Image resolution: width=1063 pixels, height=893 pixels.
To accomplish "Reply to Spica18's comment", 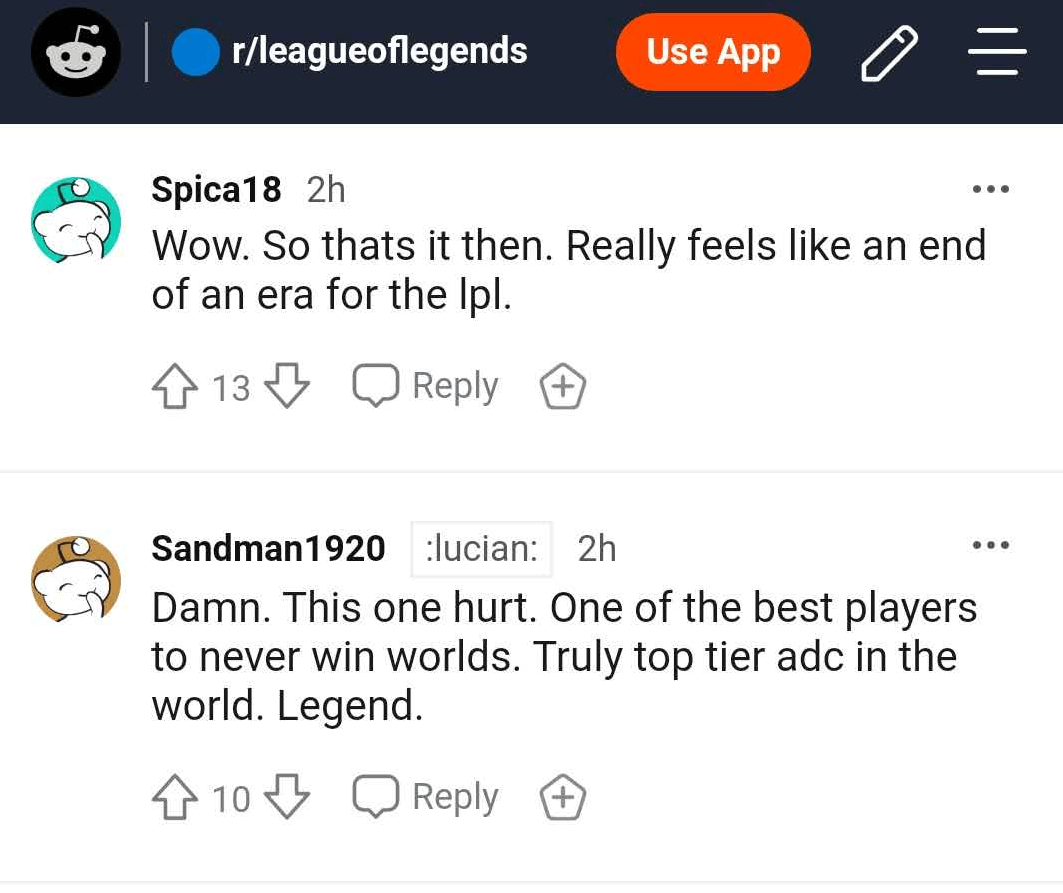I will click(426, 386).
